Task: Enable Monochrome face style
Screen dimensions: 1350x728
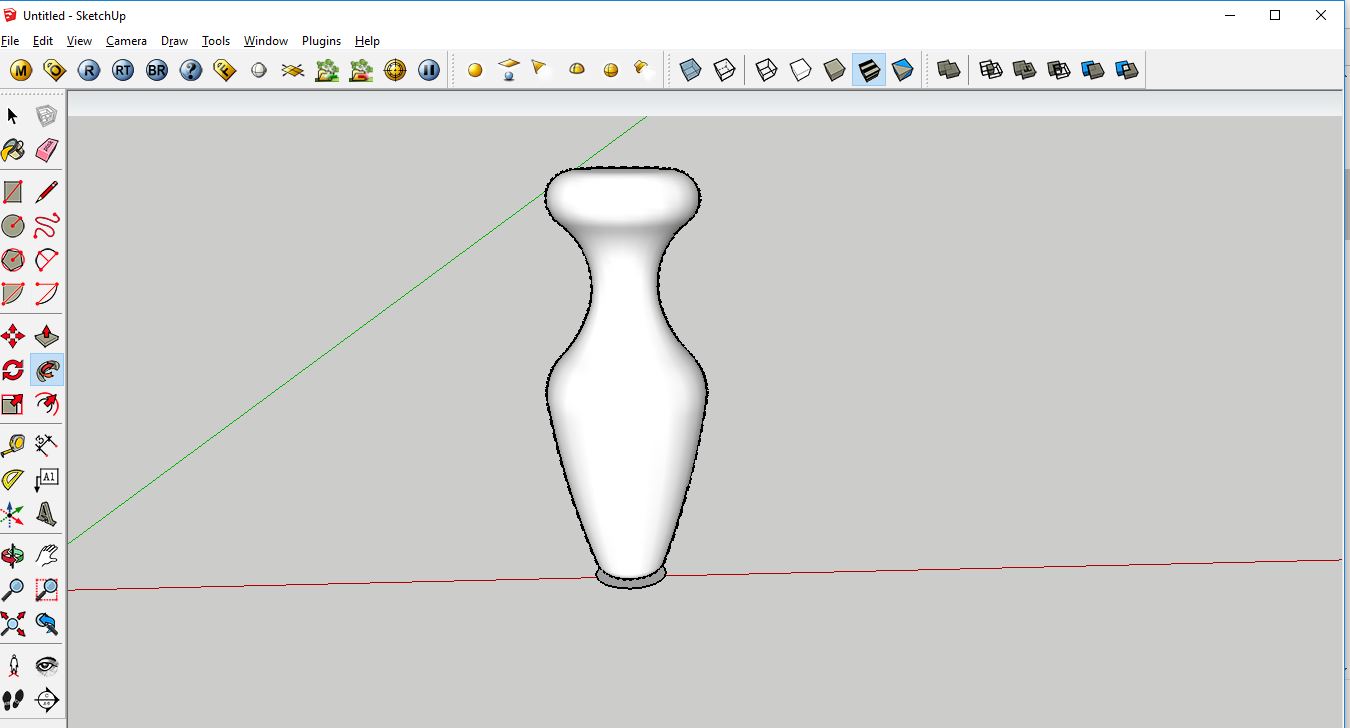Action: [905, 69]
